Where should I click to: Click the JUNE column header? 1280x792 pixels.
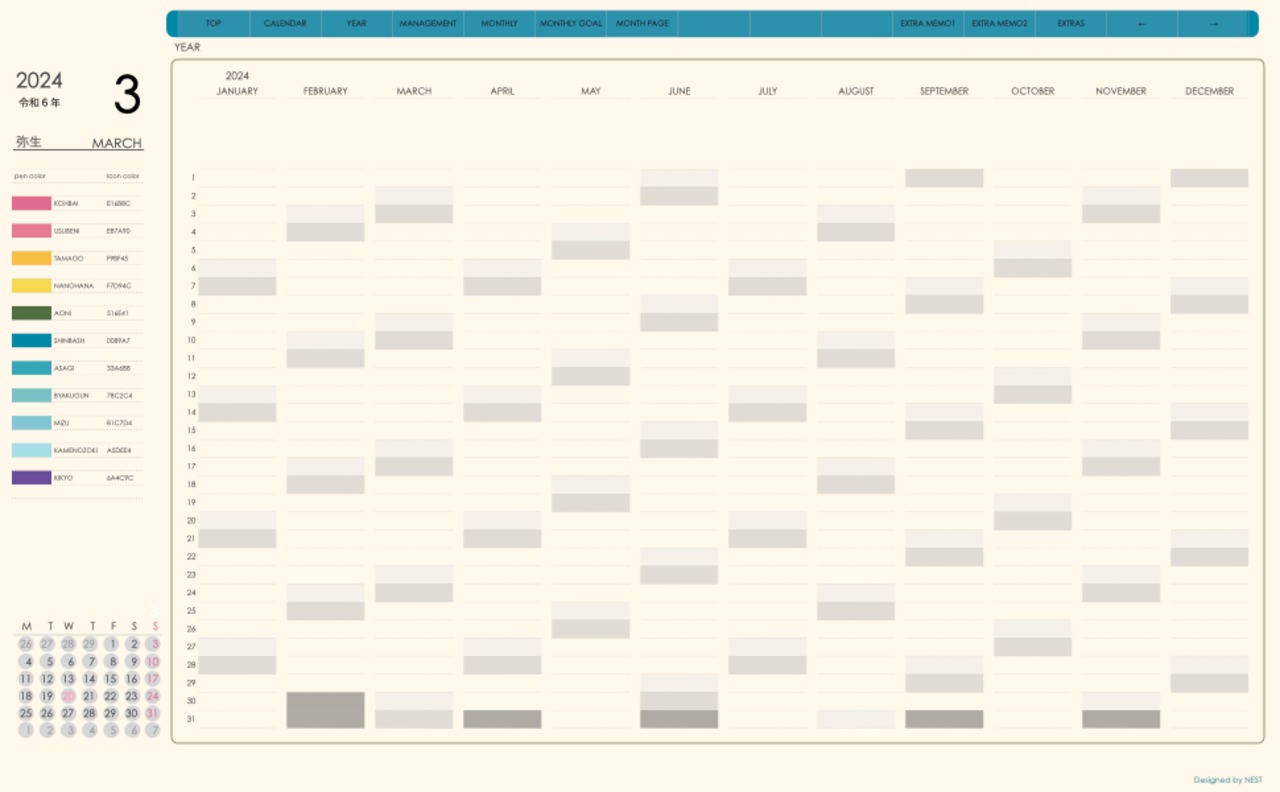[679, 91]
